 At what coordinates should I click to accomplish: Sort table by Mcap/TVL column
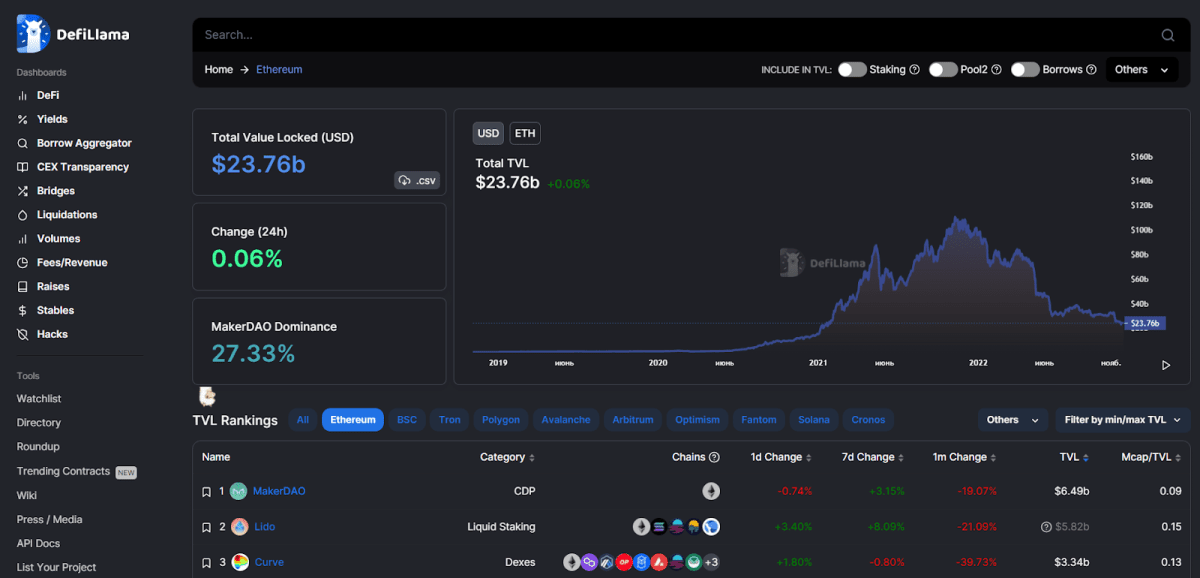click(1152, 457)
